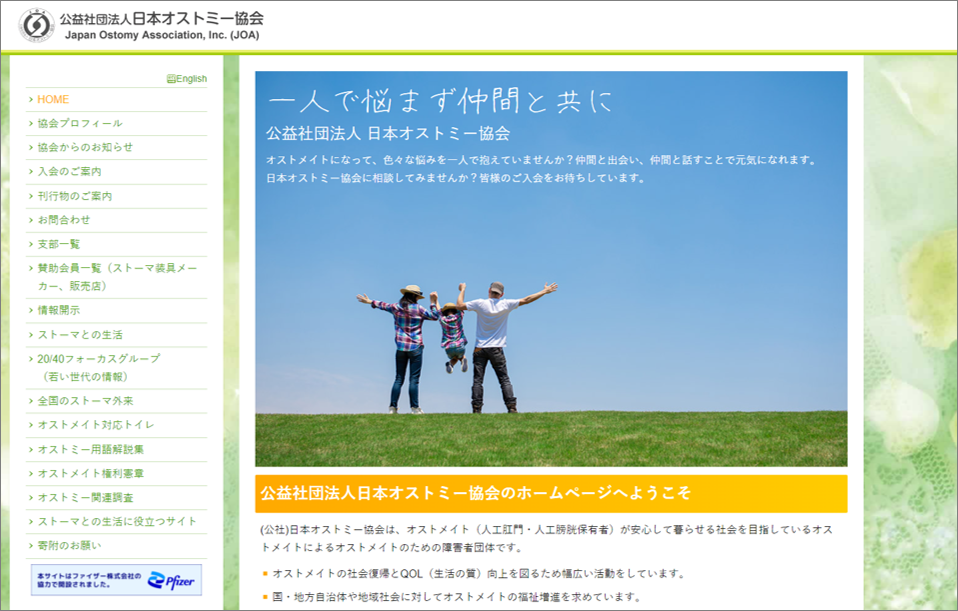Screen dimensions: 958x611
Task: Go to 全国のストーマ外来 listing
Action: [x=85, y=401]
